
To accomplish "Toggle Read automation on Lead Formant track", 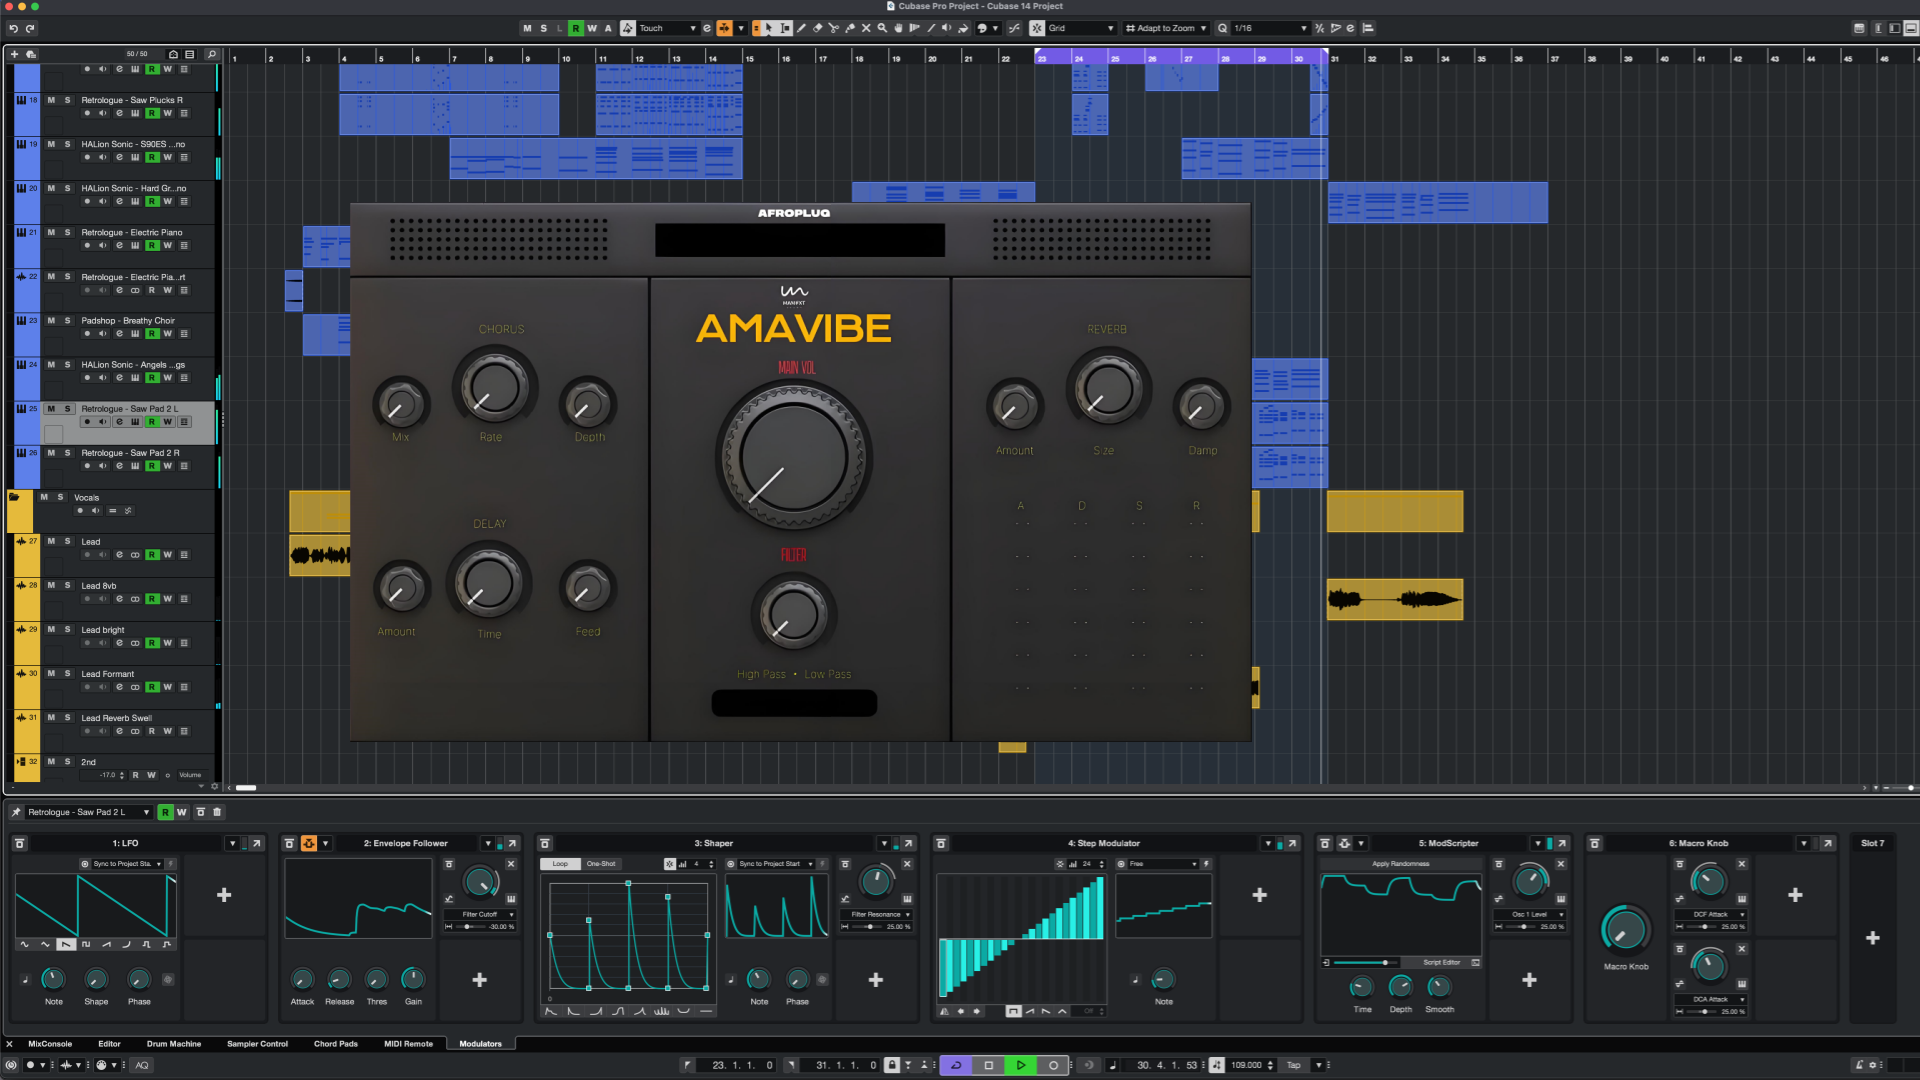I will [152, 687].
